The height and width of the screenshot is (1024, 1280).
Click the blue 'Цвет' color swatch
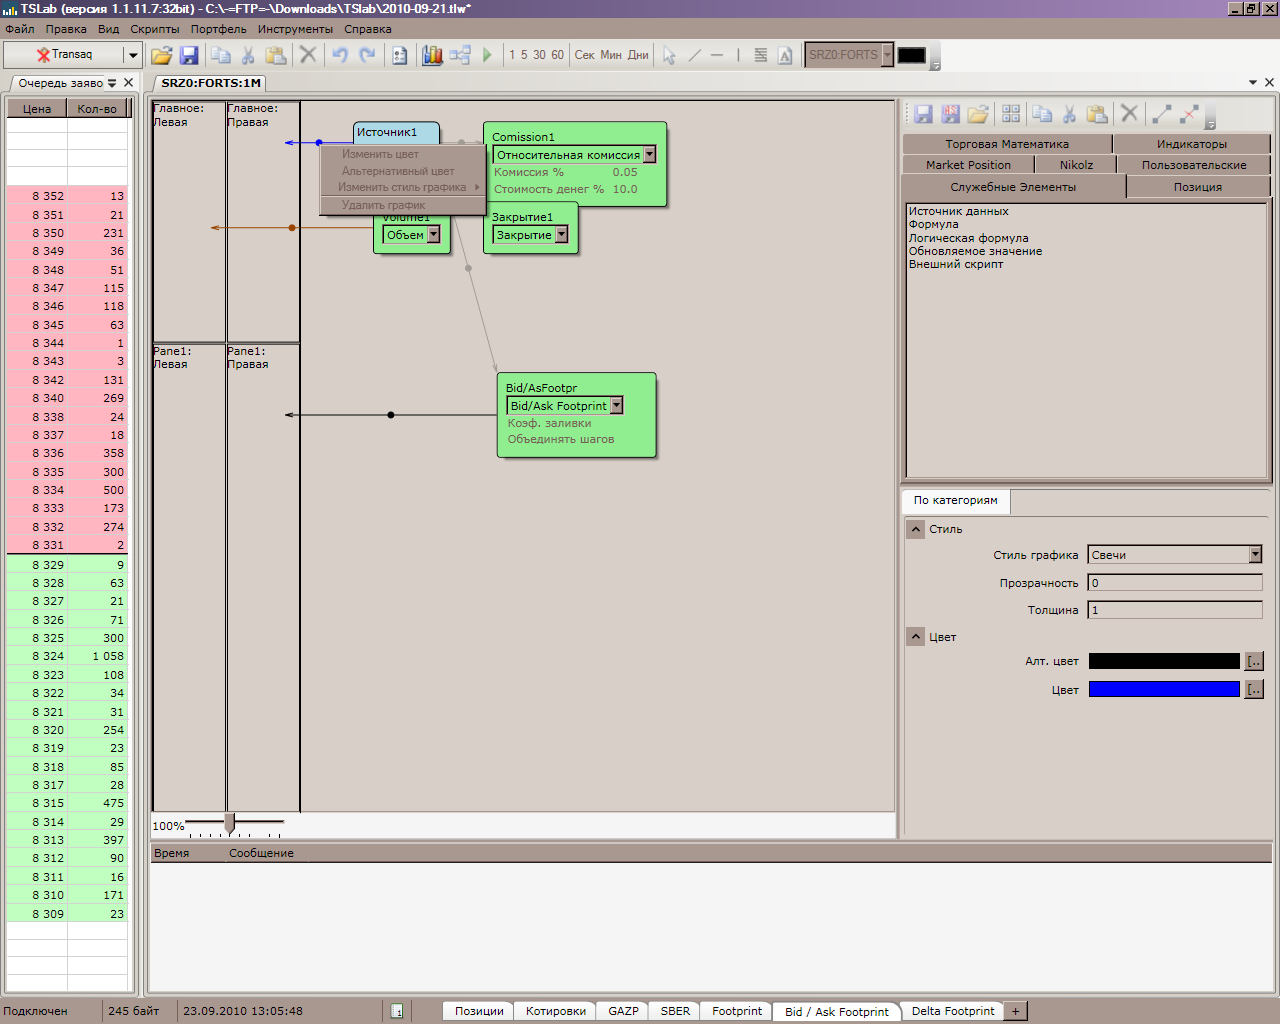[1163, 689]
